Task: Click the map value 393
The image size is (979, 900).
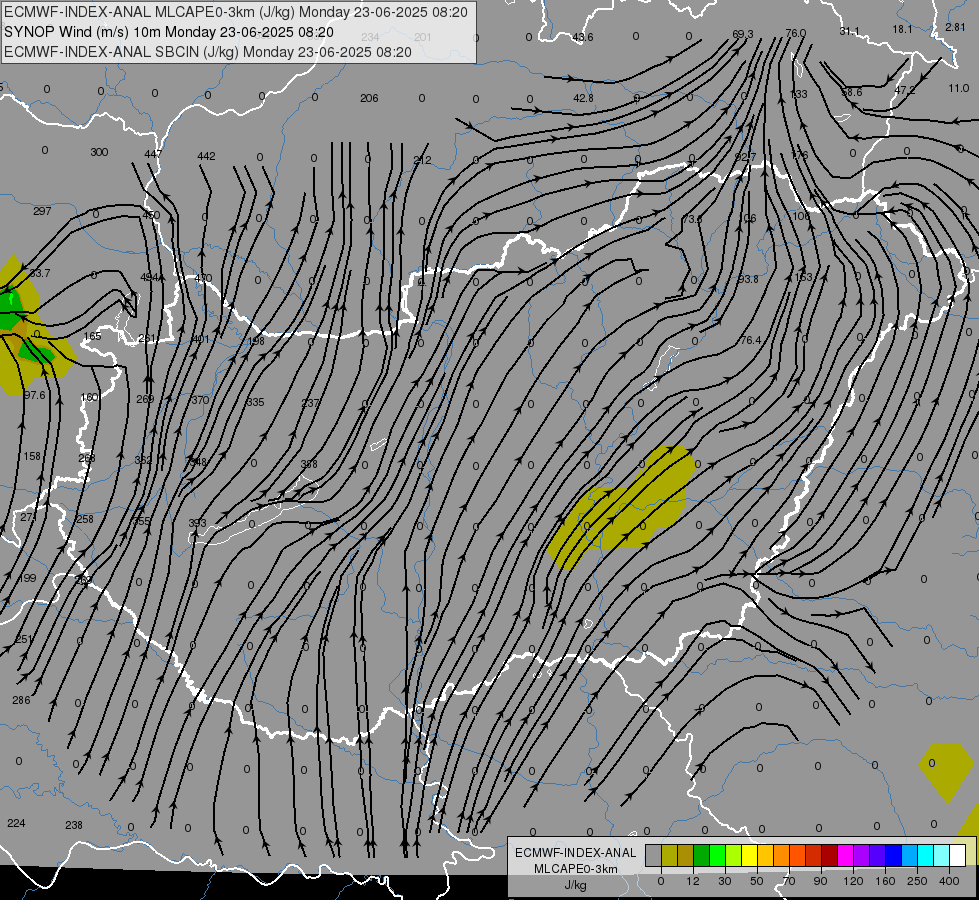Action: click(x=197, y=523)
